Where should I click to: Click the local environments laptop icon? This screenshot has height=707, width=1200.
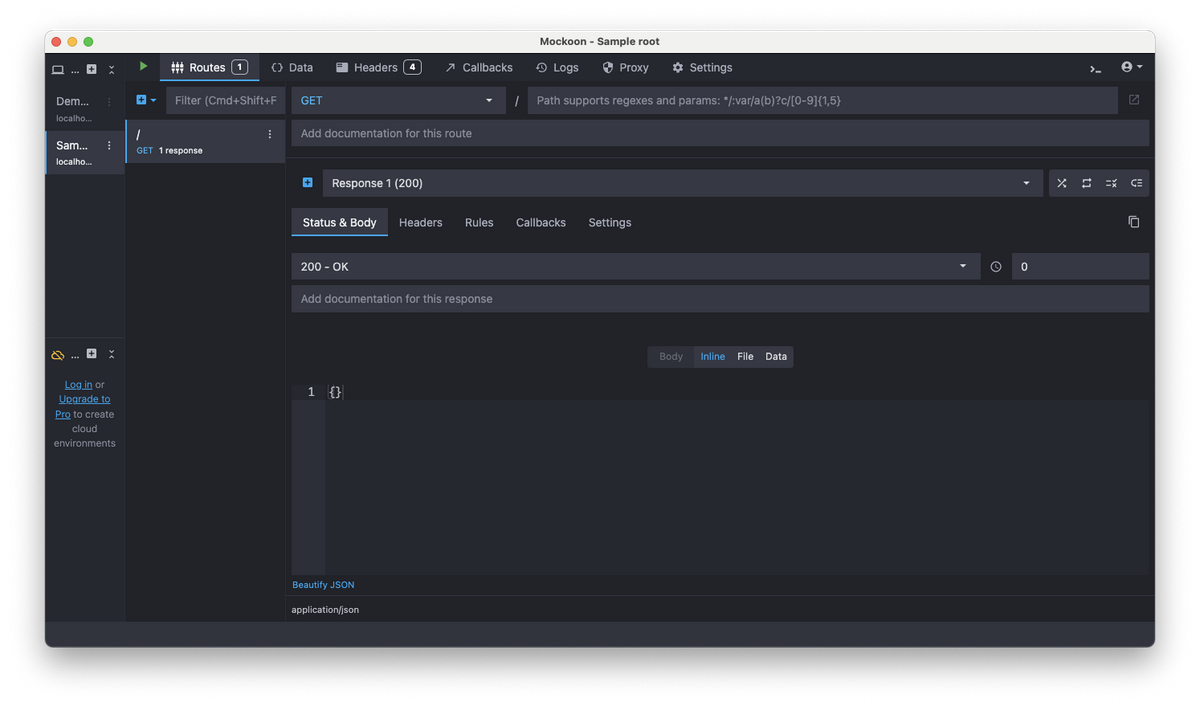click(58, 70)
